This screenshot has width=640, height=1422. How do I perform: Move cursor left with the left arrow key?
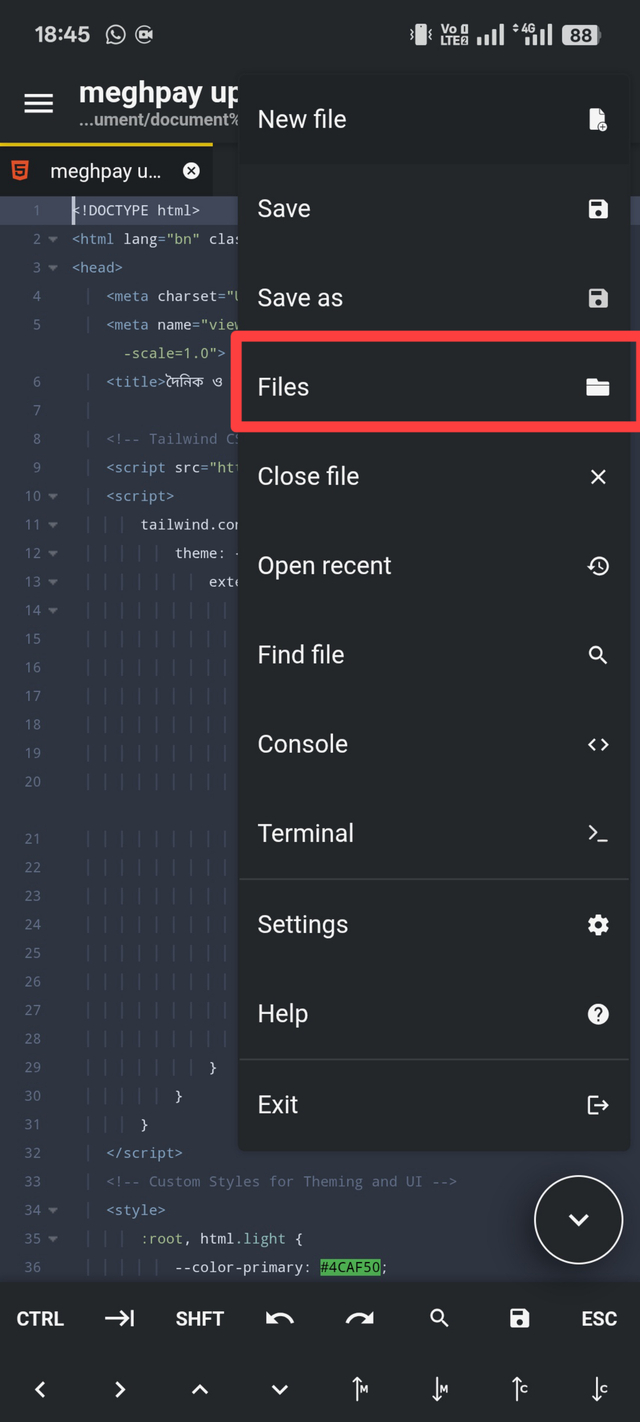40,1389
